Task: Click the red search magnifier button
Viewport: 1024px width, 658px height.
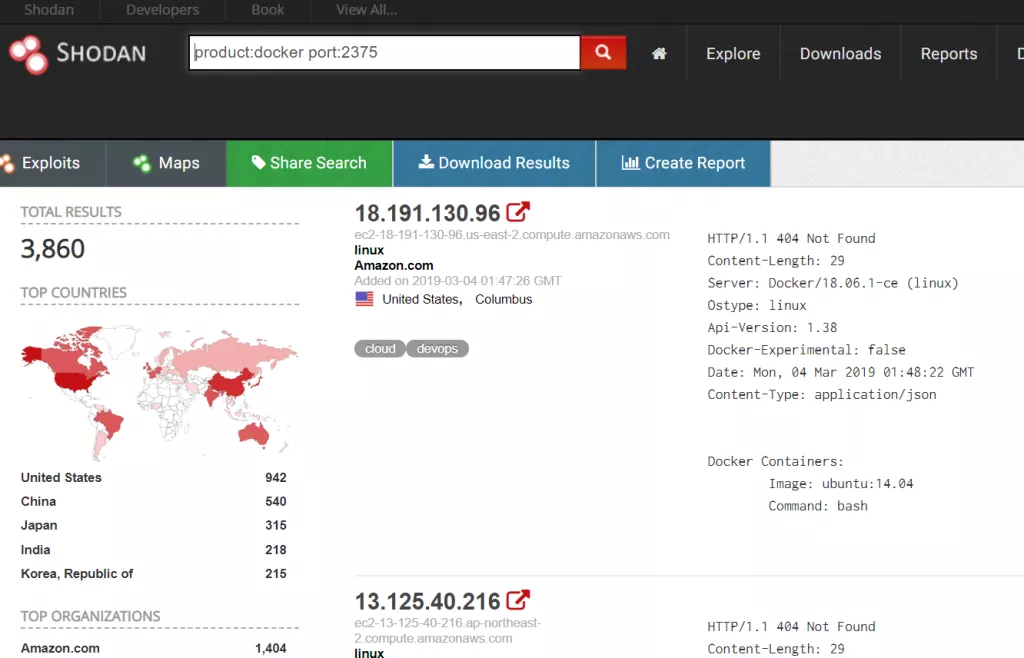Action: tap(603, 52)
